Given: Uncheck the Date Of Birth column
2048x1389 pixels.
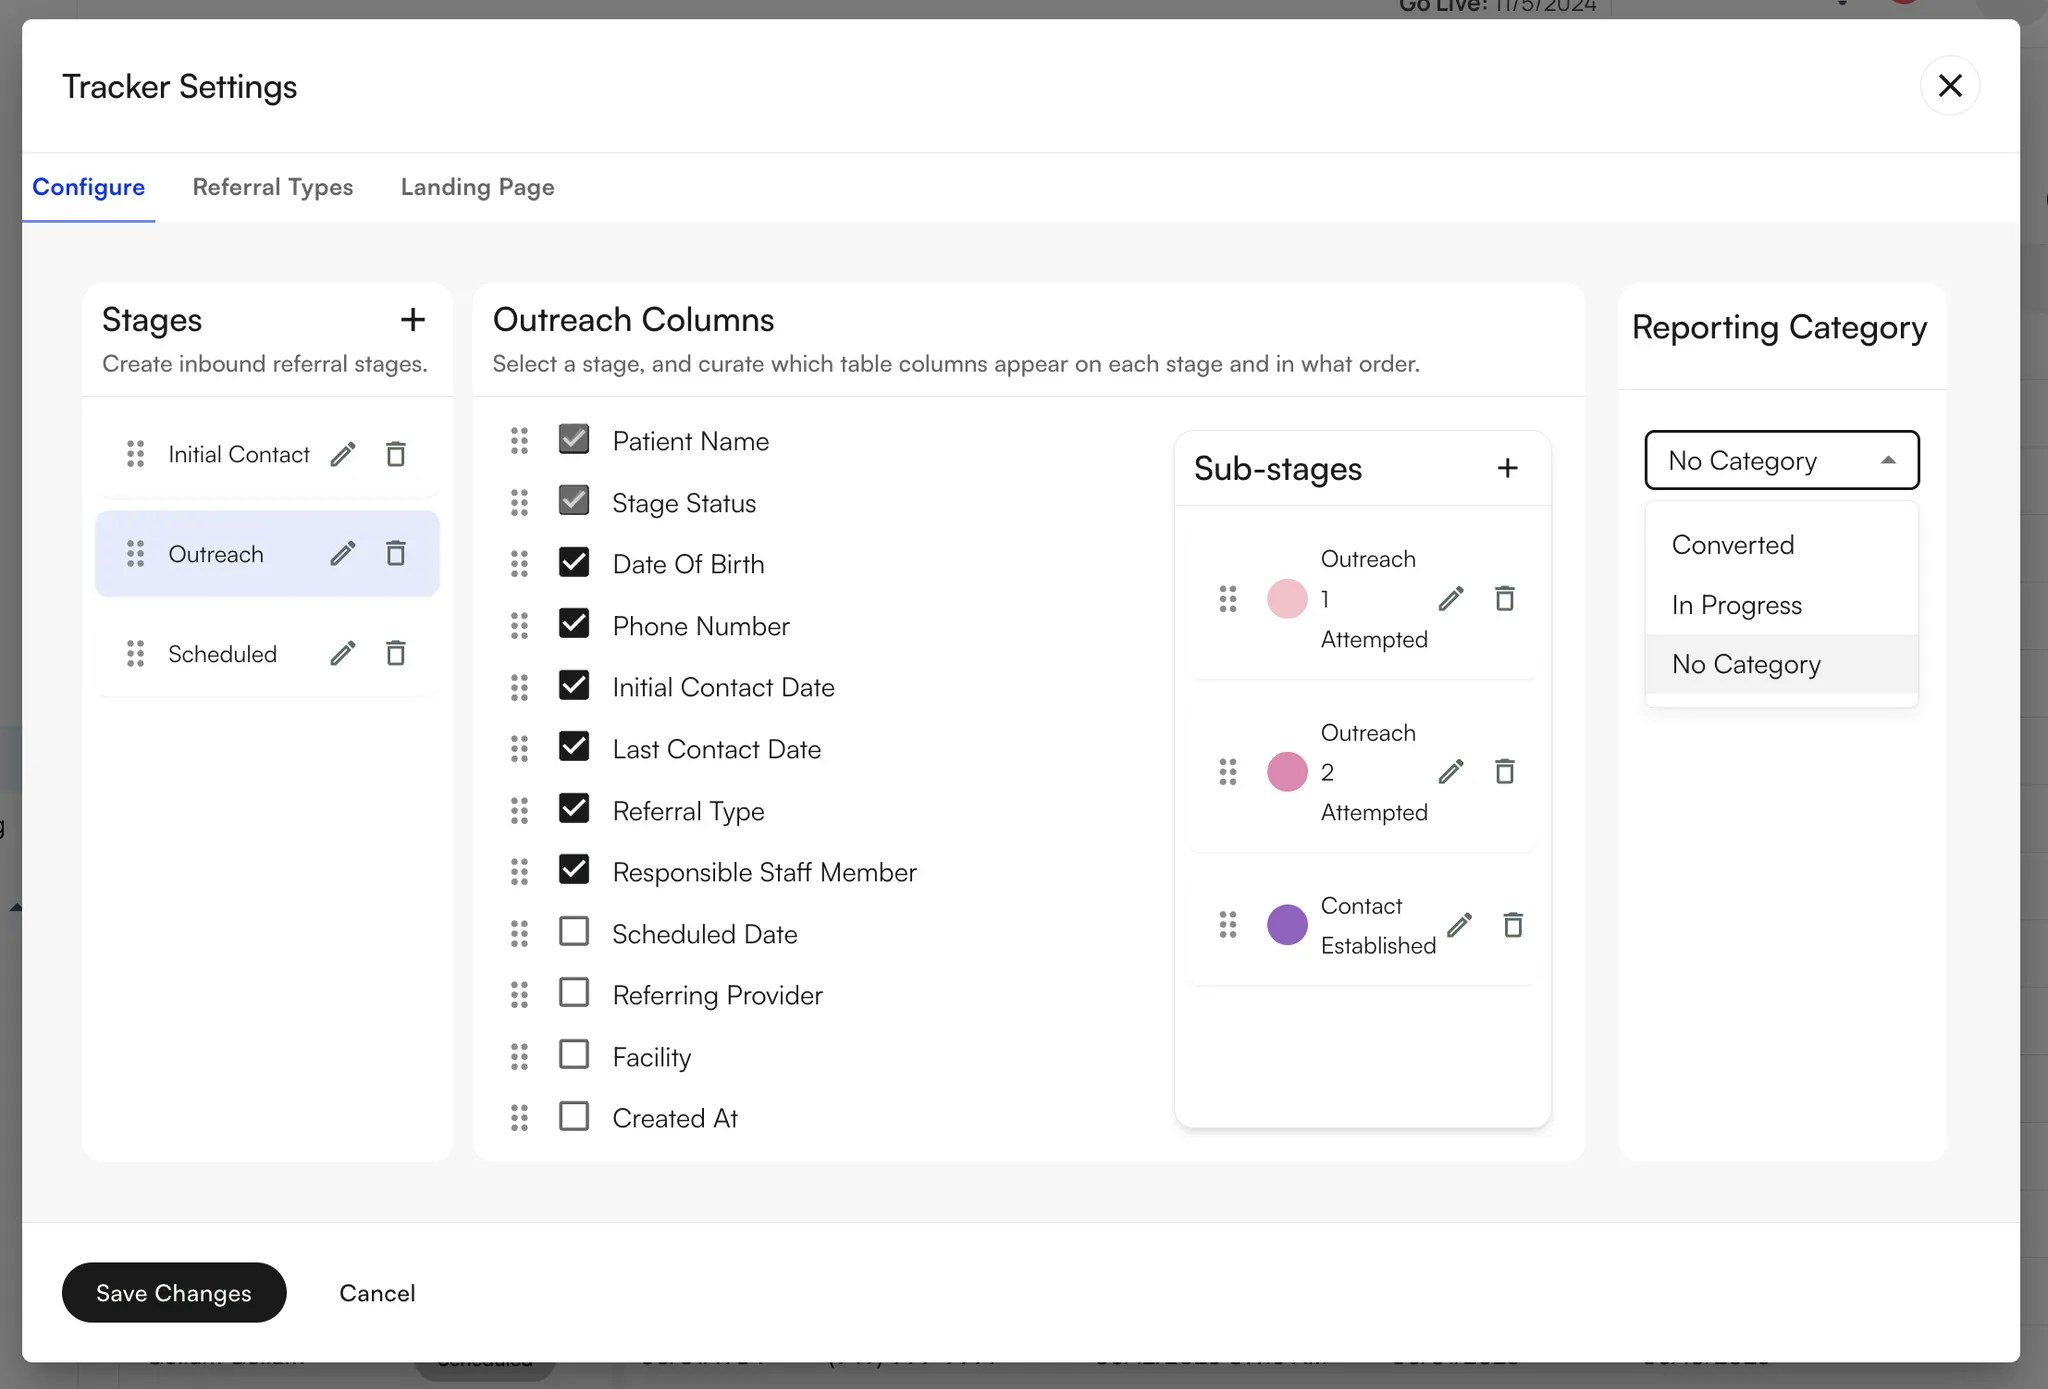Looking at the screenshot, I should [x=574, y=563].
